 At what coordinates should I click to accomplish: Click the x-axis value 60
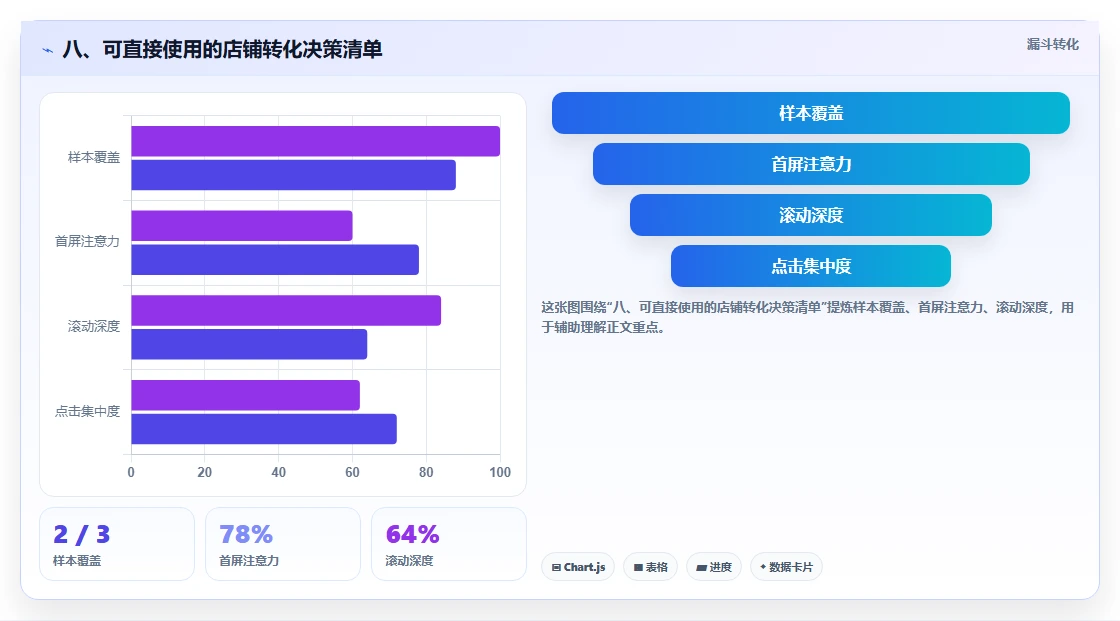coord(352,472)
